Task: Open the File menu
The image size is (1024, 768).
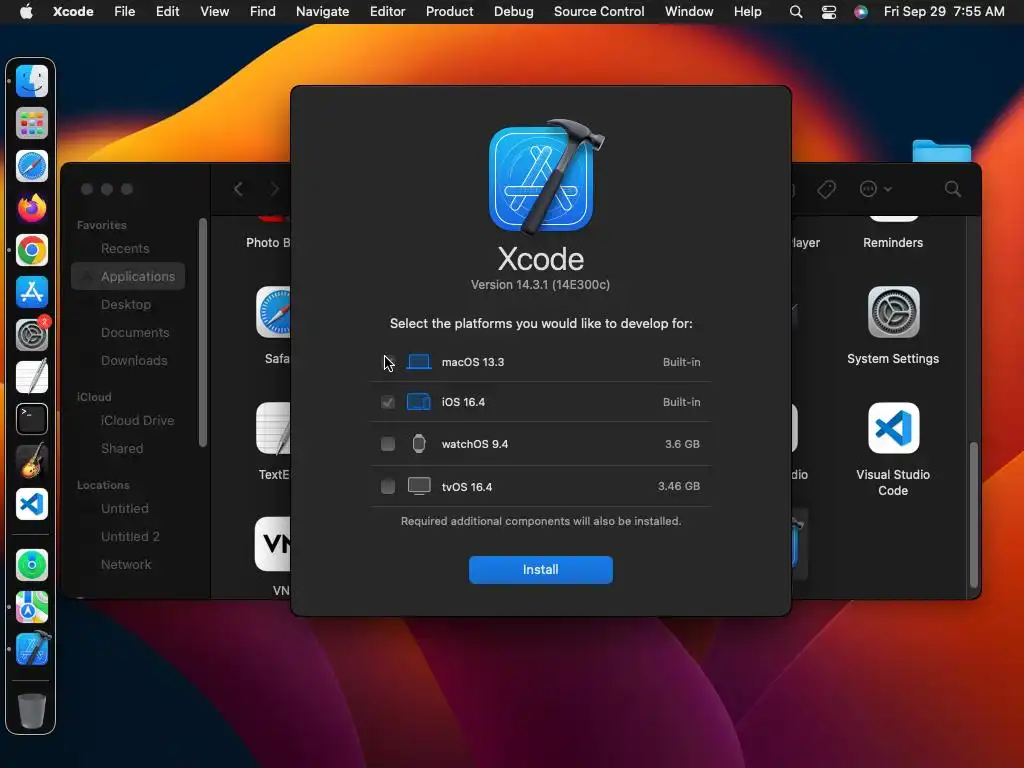Action: click(124, 12)
